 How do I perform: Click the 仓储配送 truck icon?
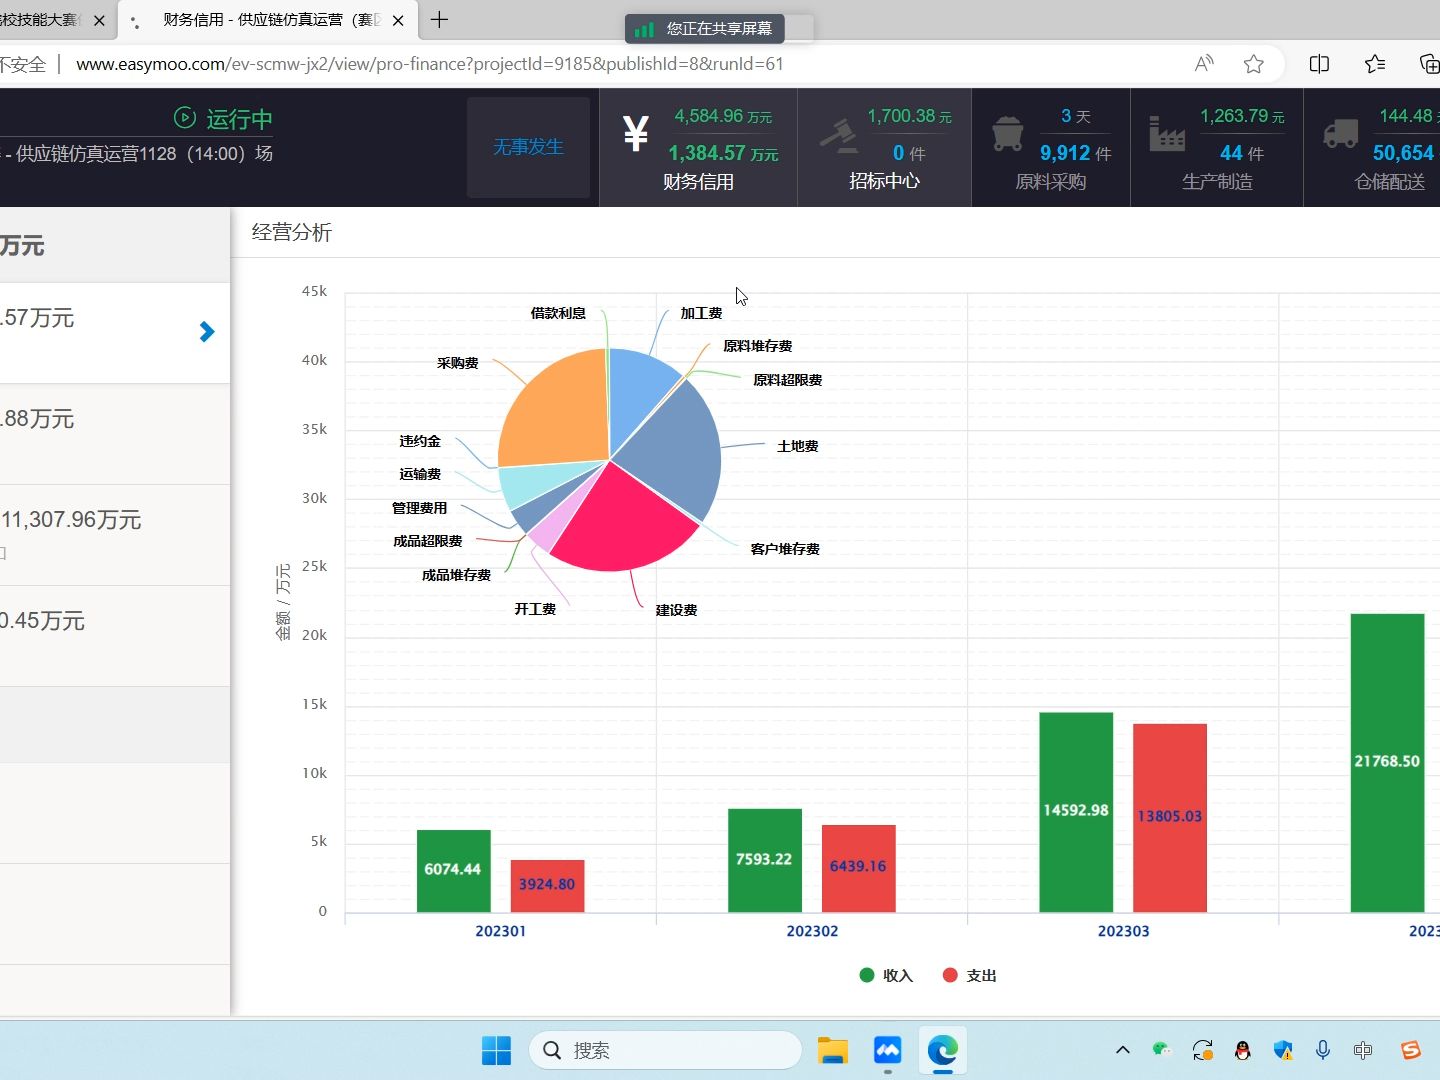tap(1341, 134)
